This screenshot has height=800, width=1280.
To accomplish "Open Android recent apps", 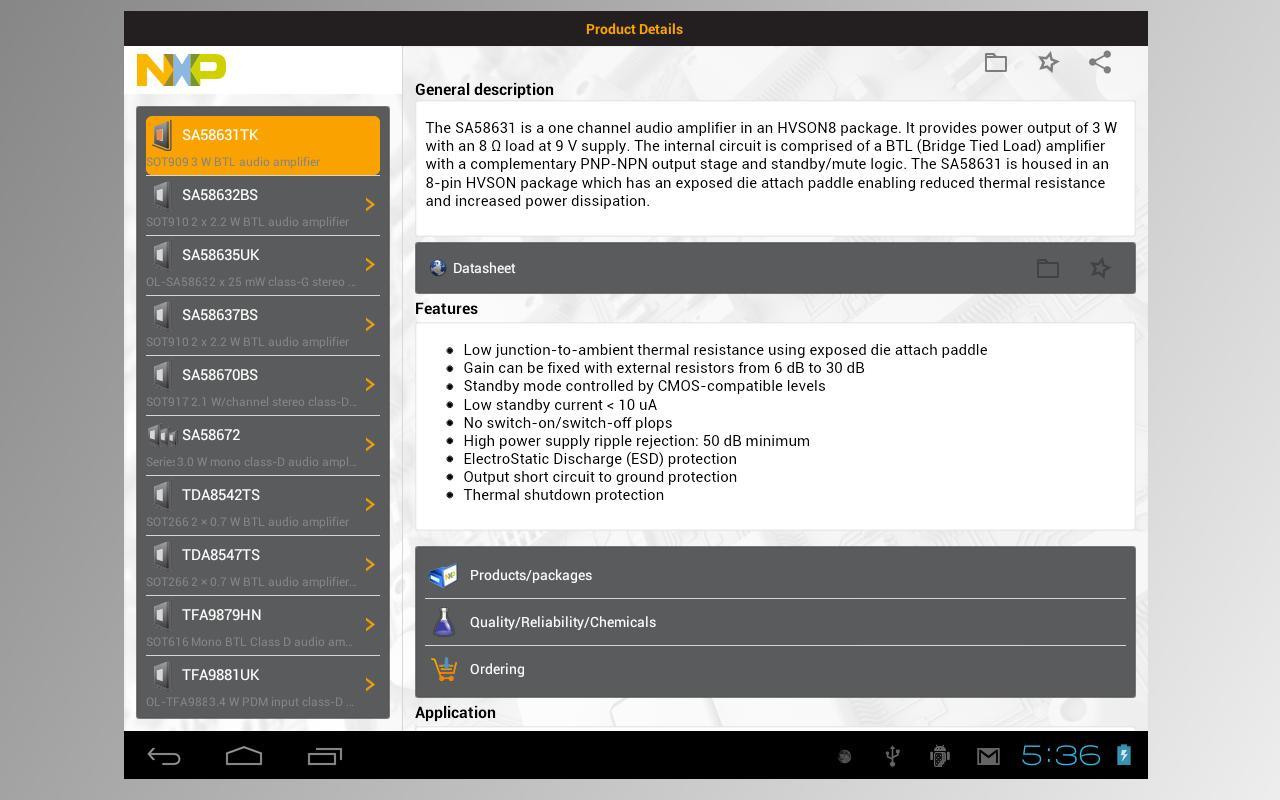I will [x=324, y=756].
